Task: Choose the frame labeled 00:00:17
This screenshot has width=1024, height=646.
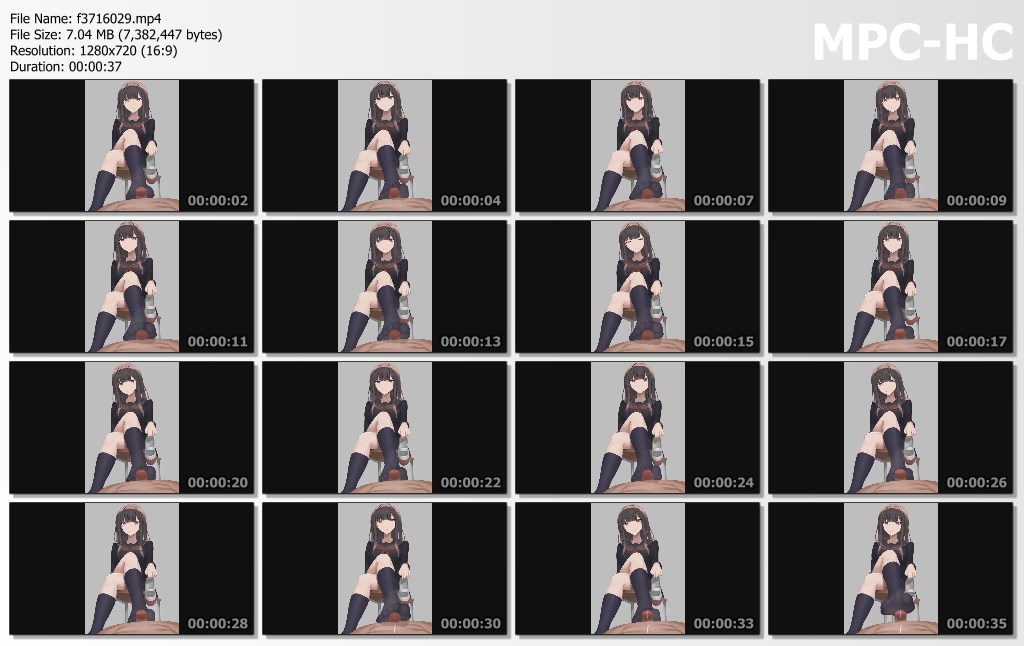Action: (x=891, y=287)
